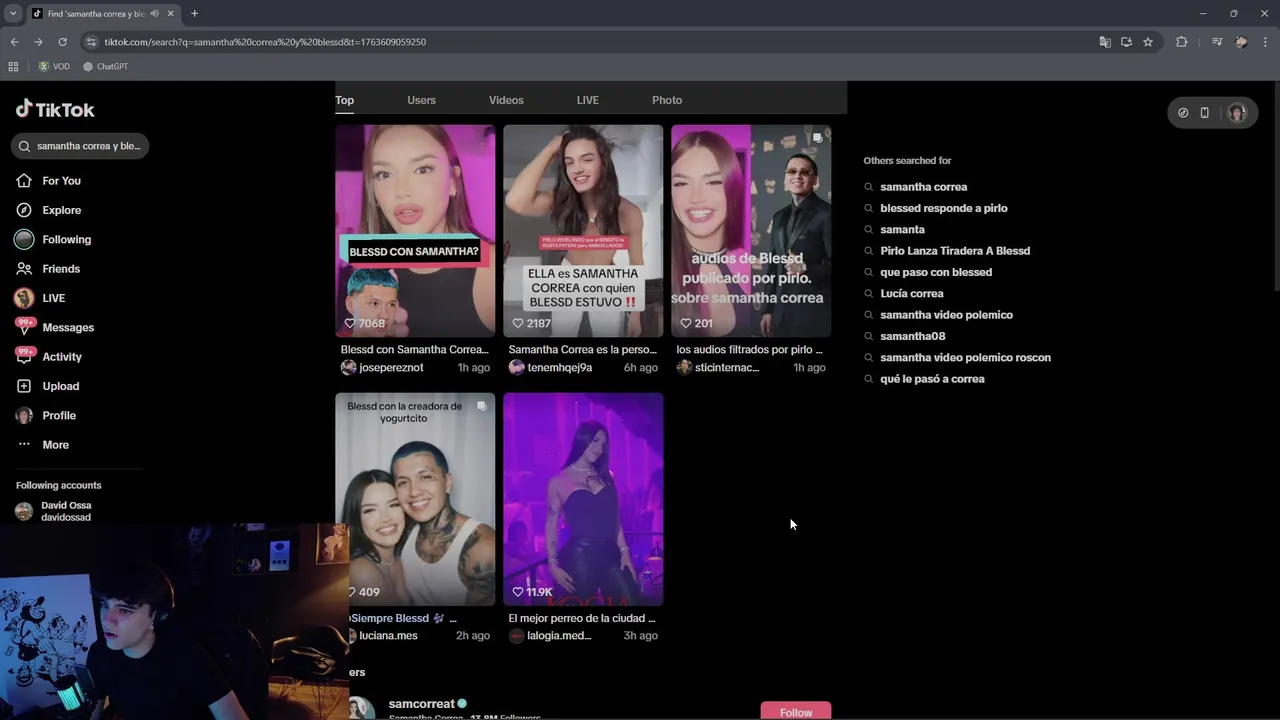This screenshot has width=1280, height=720.
Task: Search suggestion 'Lucía correa'
Action: (911, 294)
